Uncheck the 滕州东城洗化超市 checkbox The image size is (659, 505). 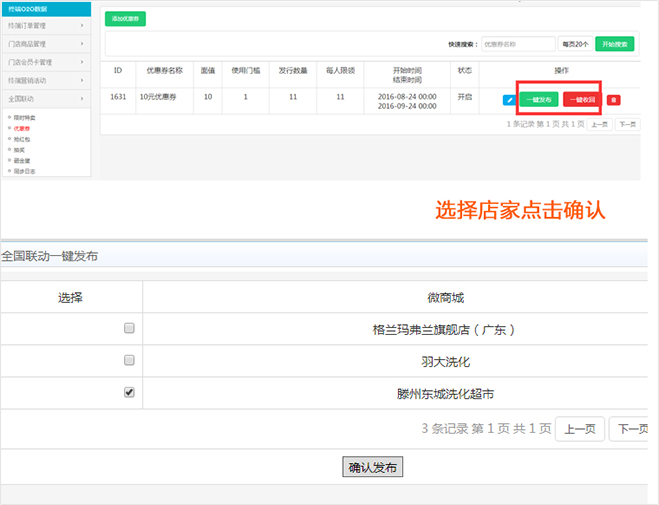pyautogui.click(x=129, y=393)
